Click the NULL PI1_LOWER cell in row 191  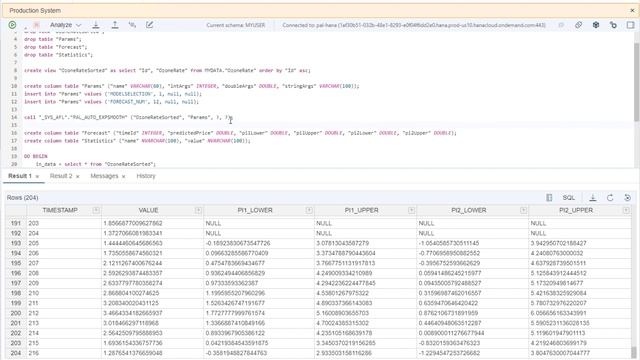259,223
